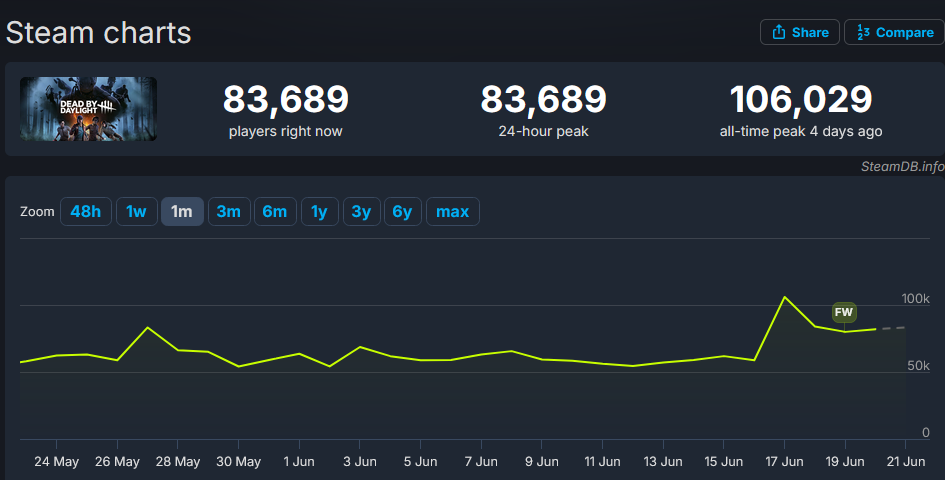The image size is (945, 480).
Task: Select the 1m zoom range
Action: [x=182, y=212]
